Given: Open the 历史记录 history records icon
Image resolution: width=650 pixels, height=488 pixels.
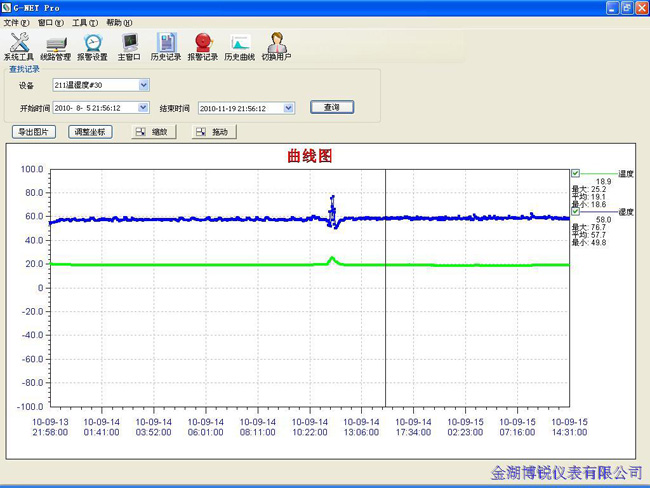Looking at the screenshot, I should pyautogui.click(x=166, y=45).
